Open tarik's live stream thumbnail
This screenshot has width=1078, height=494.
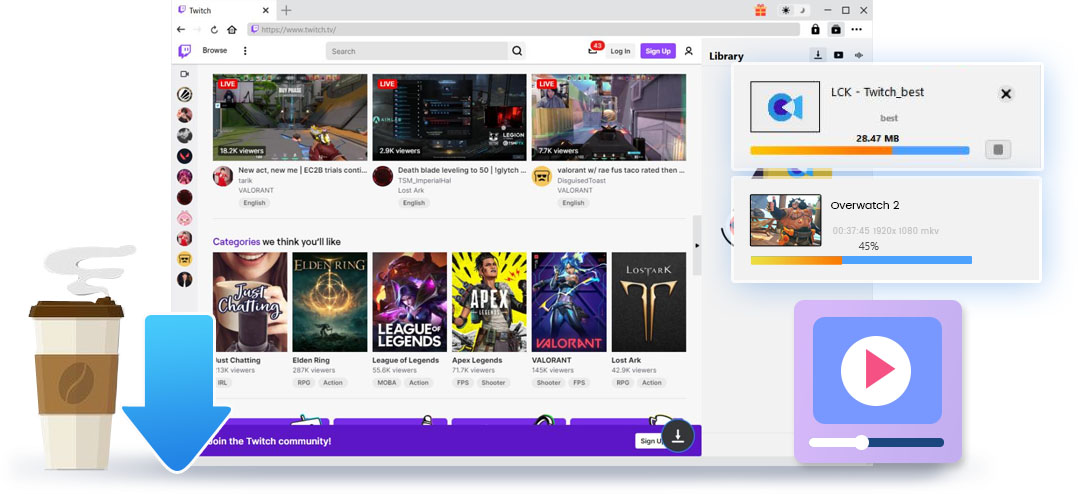pos(289,117)
